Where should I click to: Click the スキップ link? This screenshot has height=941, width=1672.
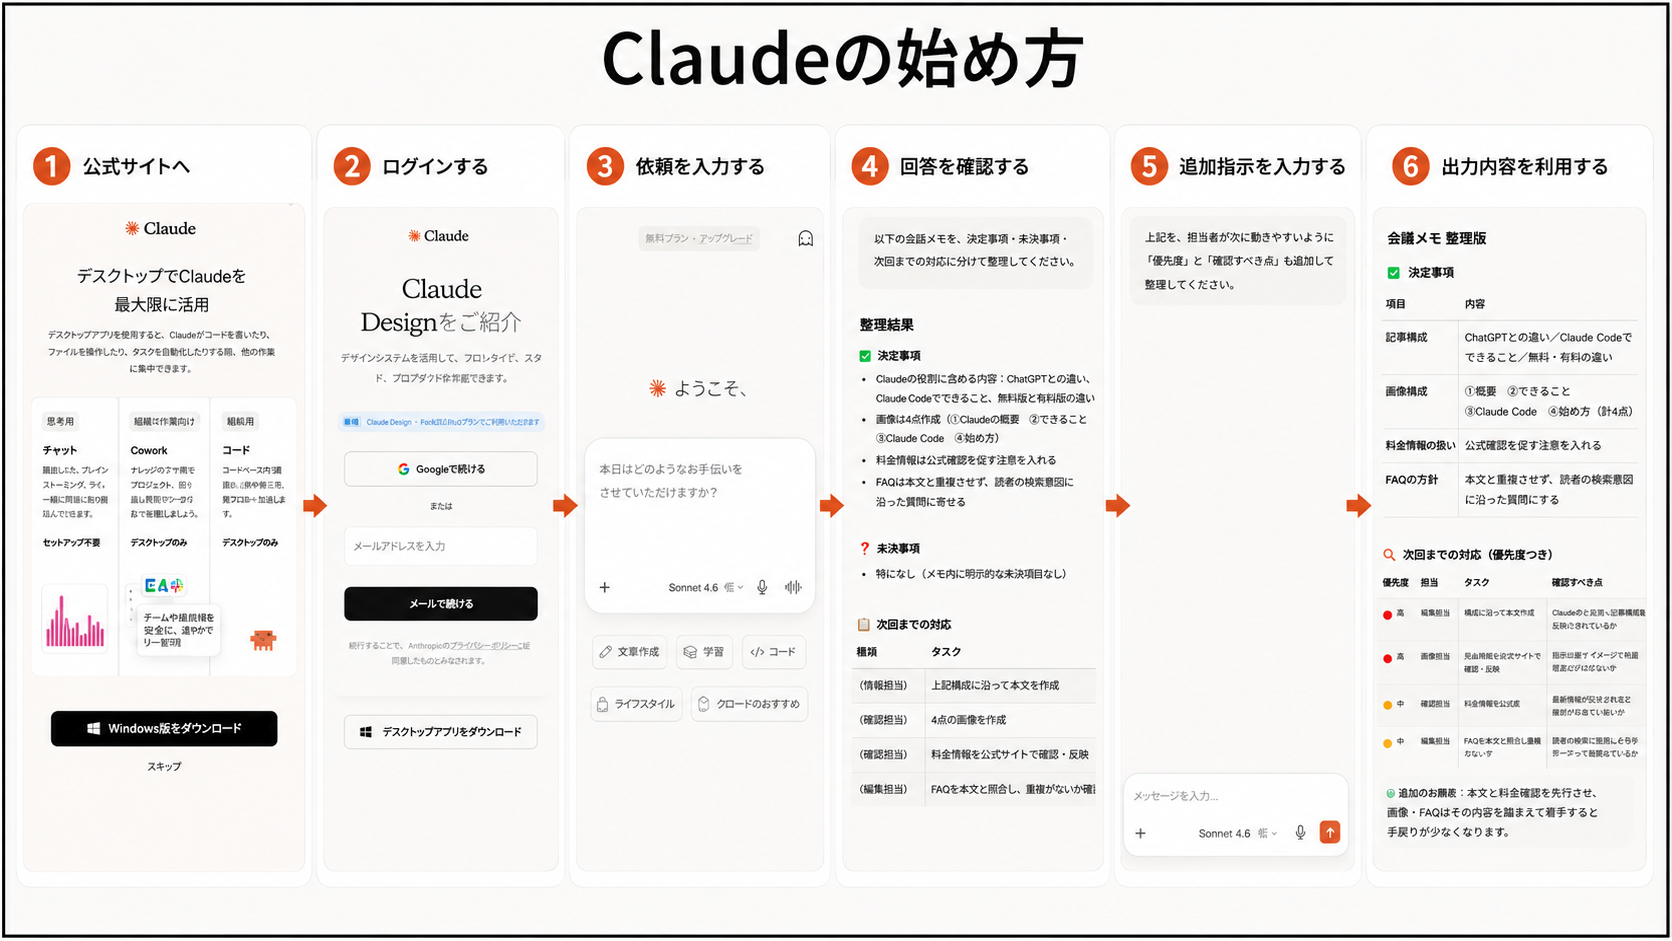[164, 766]
